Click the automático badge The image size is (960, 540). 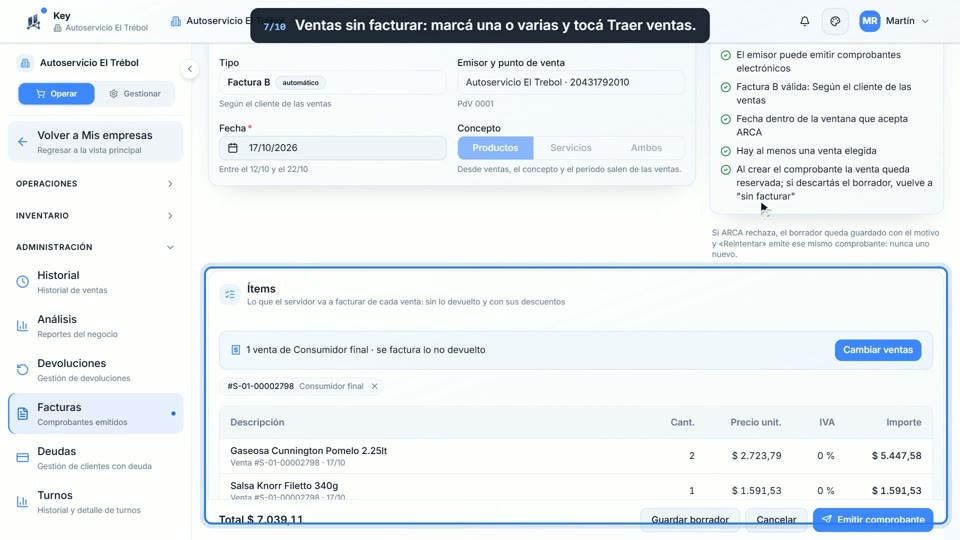pos(301,82)
